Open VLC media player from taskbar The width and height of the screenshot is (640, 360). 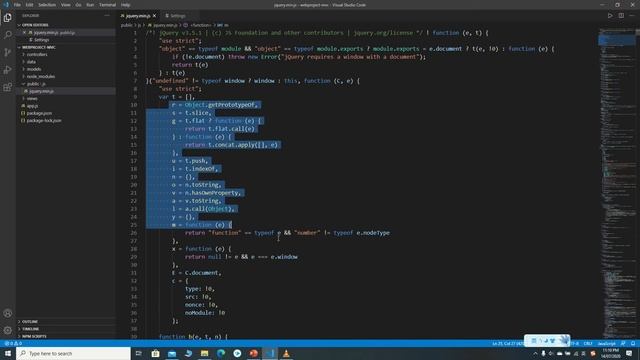coord(286,353)
